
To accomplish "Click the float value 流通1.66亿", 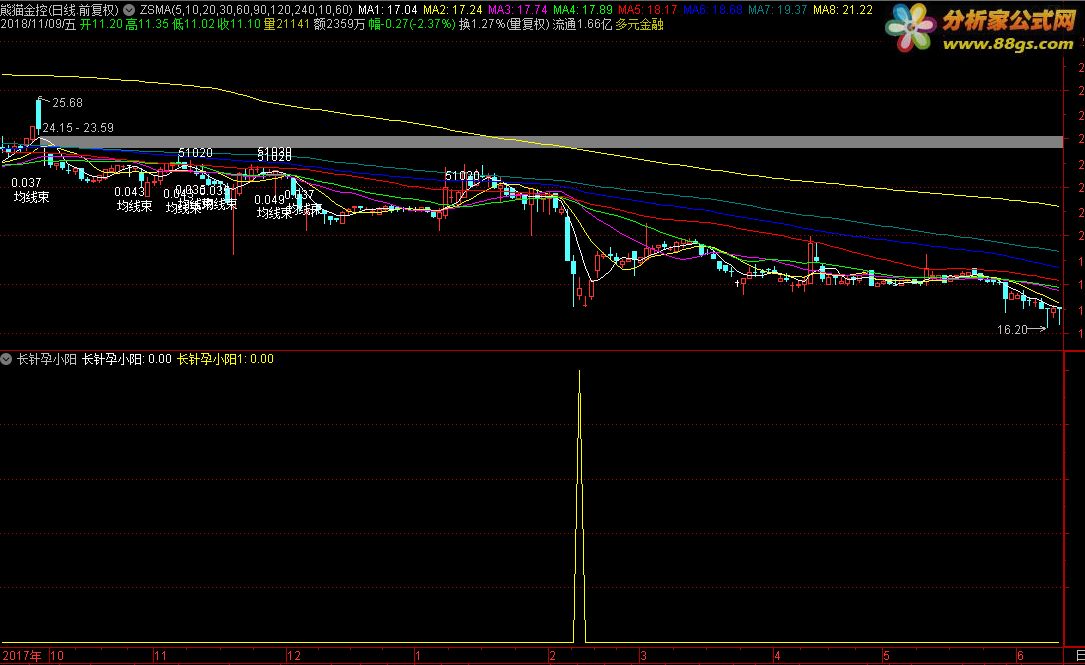I will pyautogui.click(x=582, y=24).
